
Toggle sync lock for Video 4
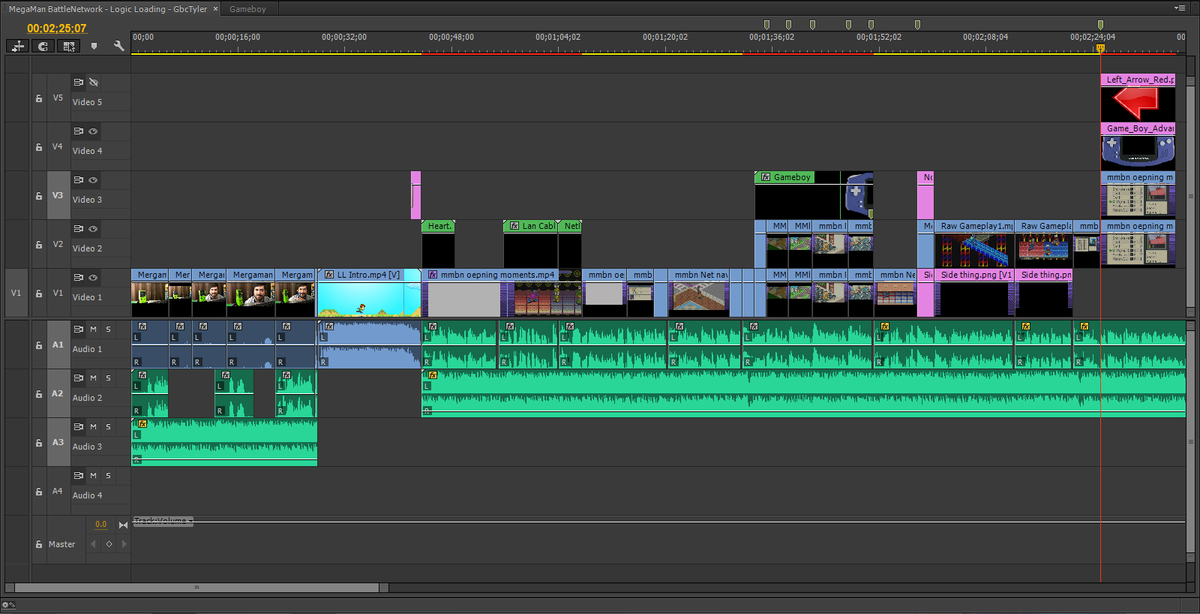click(x=78, y=131)
